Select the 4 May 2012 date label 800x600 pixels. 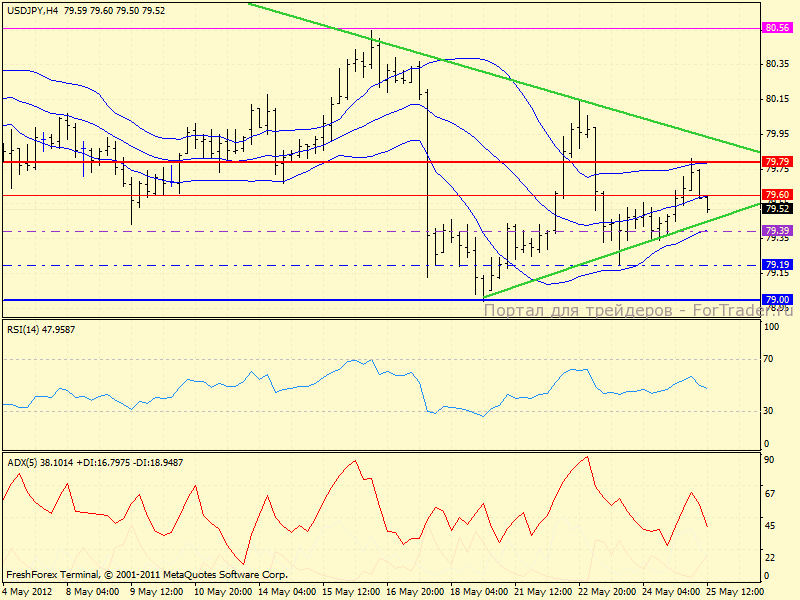click(x=28, y=591)
